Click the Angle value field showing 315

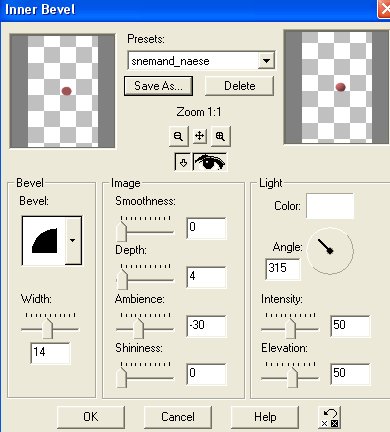point(283,269)
